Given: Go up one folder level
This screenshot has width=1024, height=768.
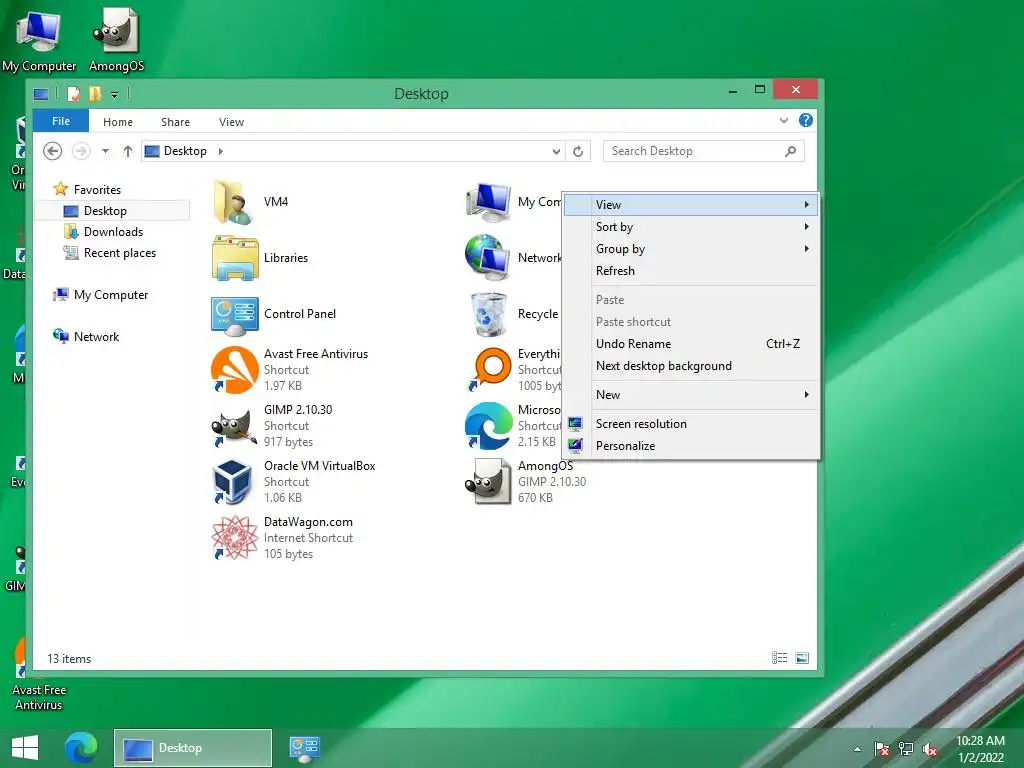Looking at the screenshot, I should pyautogui.click(x=128, y=152).
